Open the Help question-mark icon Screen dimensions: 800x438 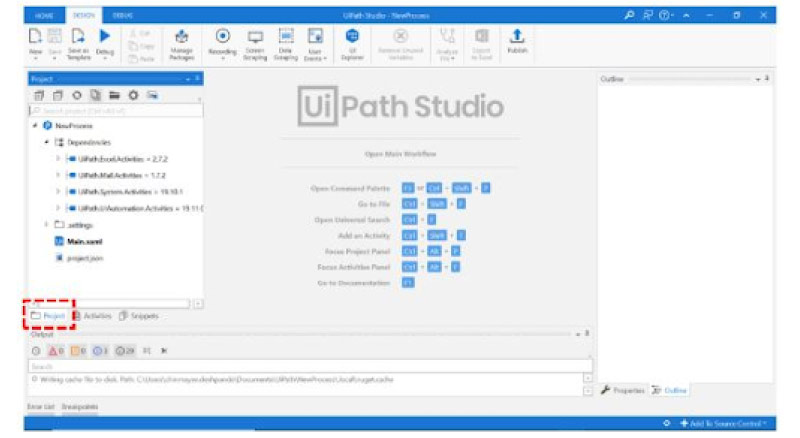point(664,15)
